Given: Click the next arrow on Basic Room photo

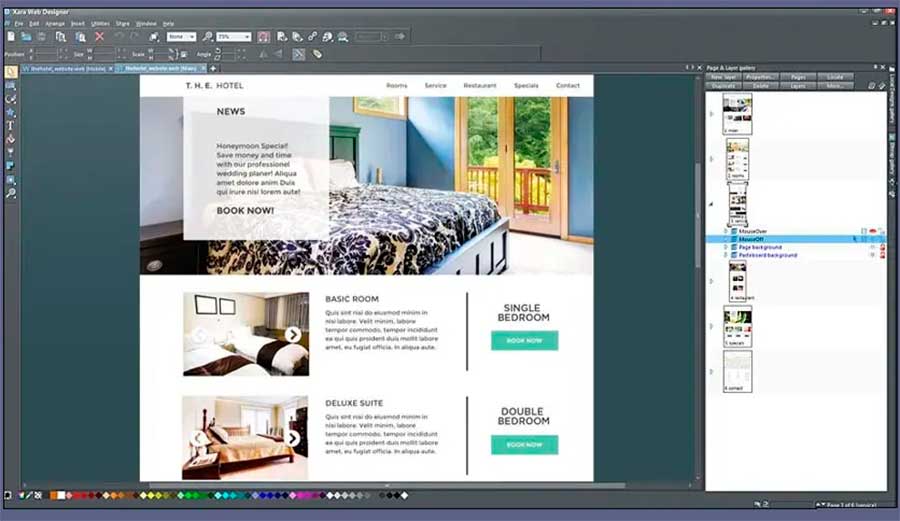Looking at the screenshot, I should tap(293, 335).
